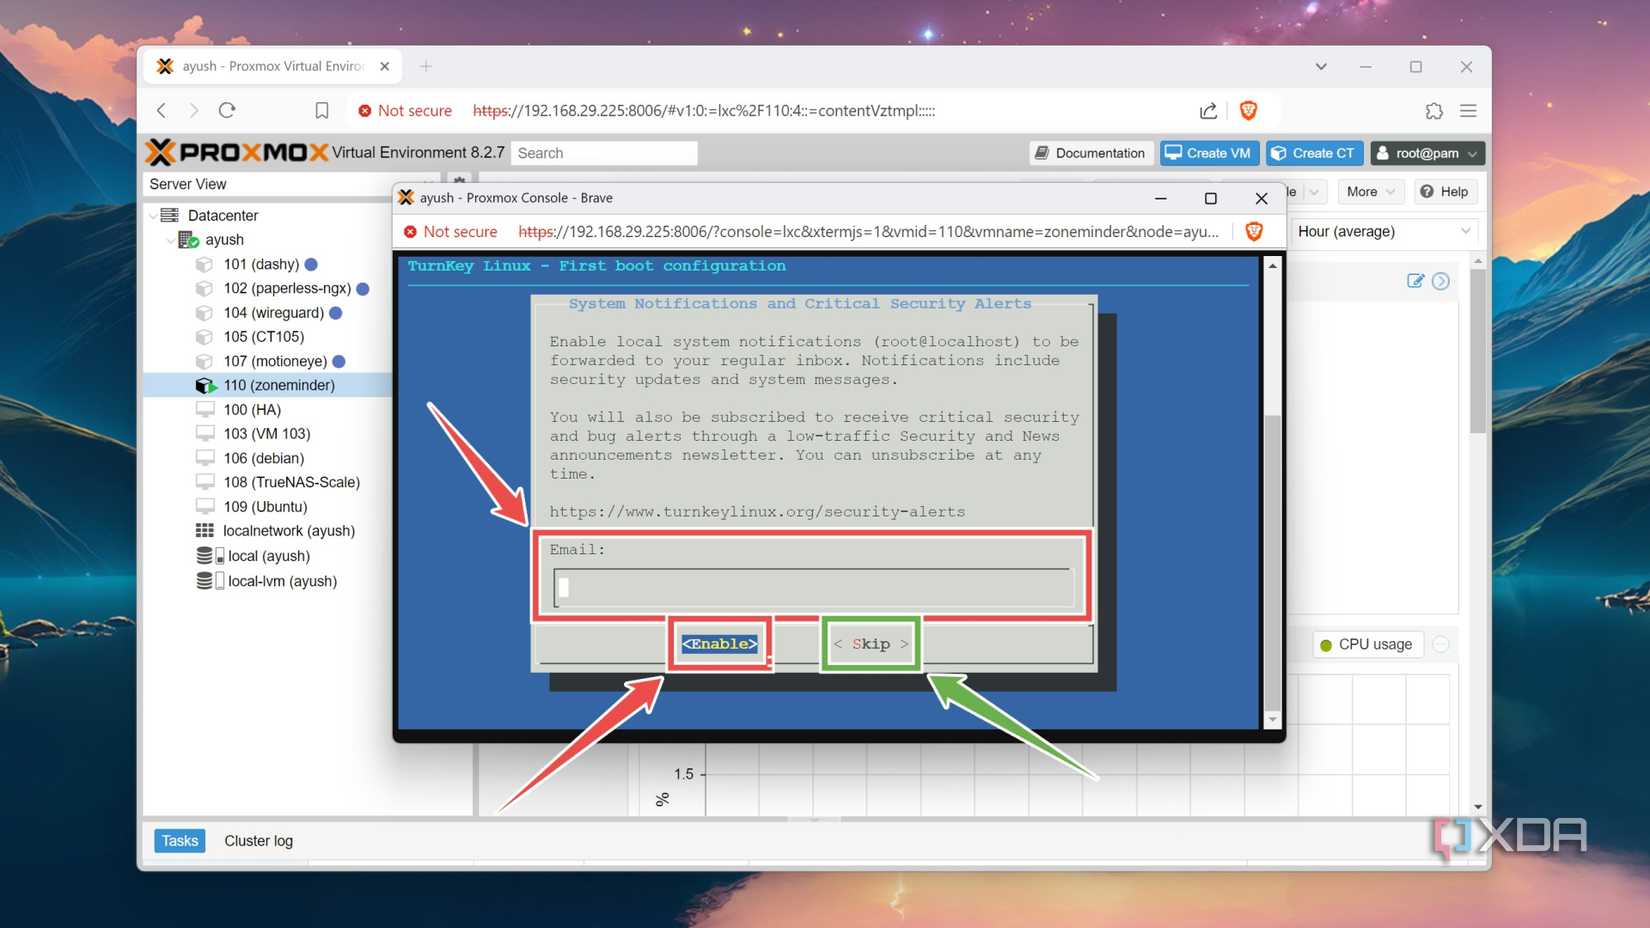
Task: Click the Datacenter server icon
Action: click(x=170, y=215)
